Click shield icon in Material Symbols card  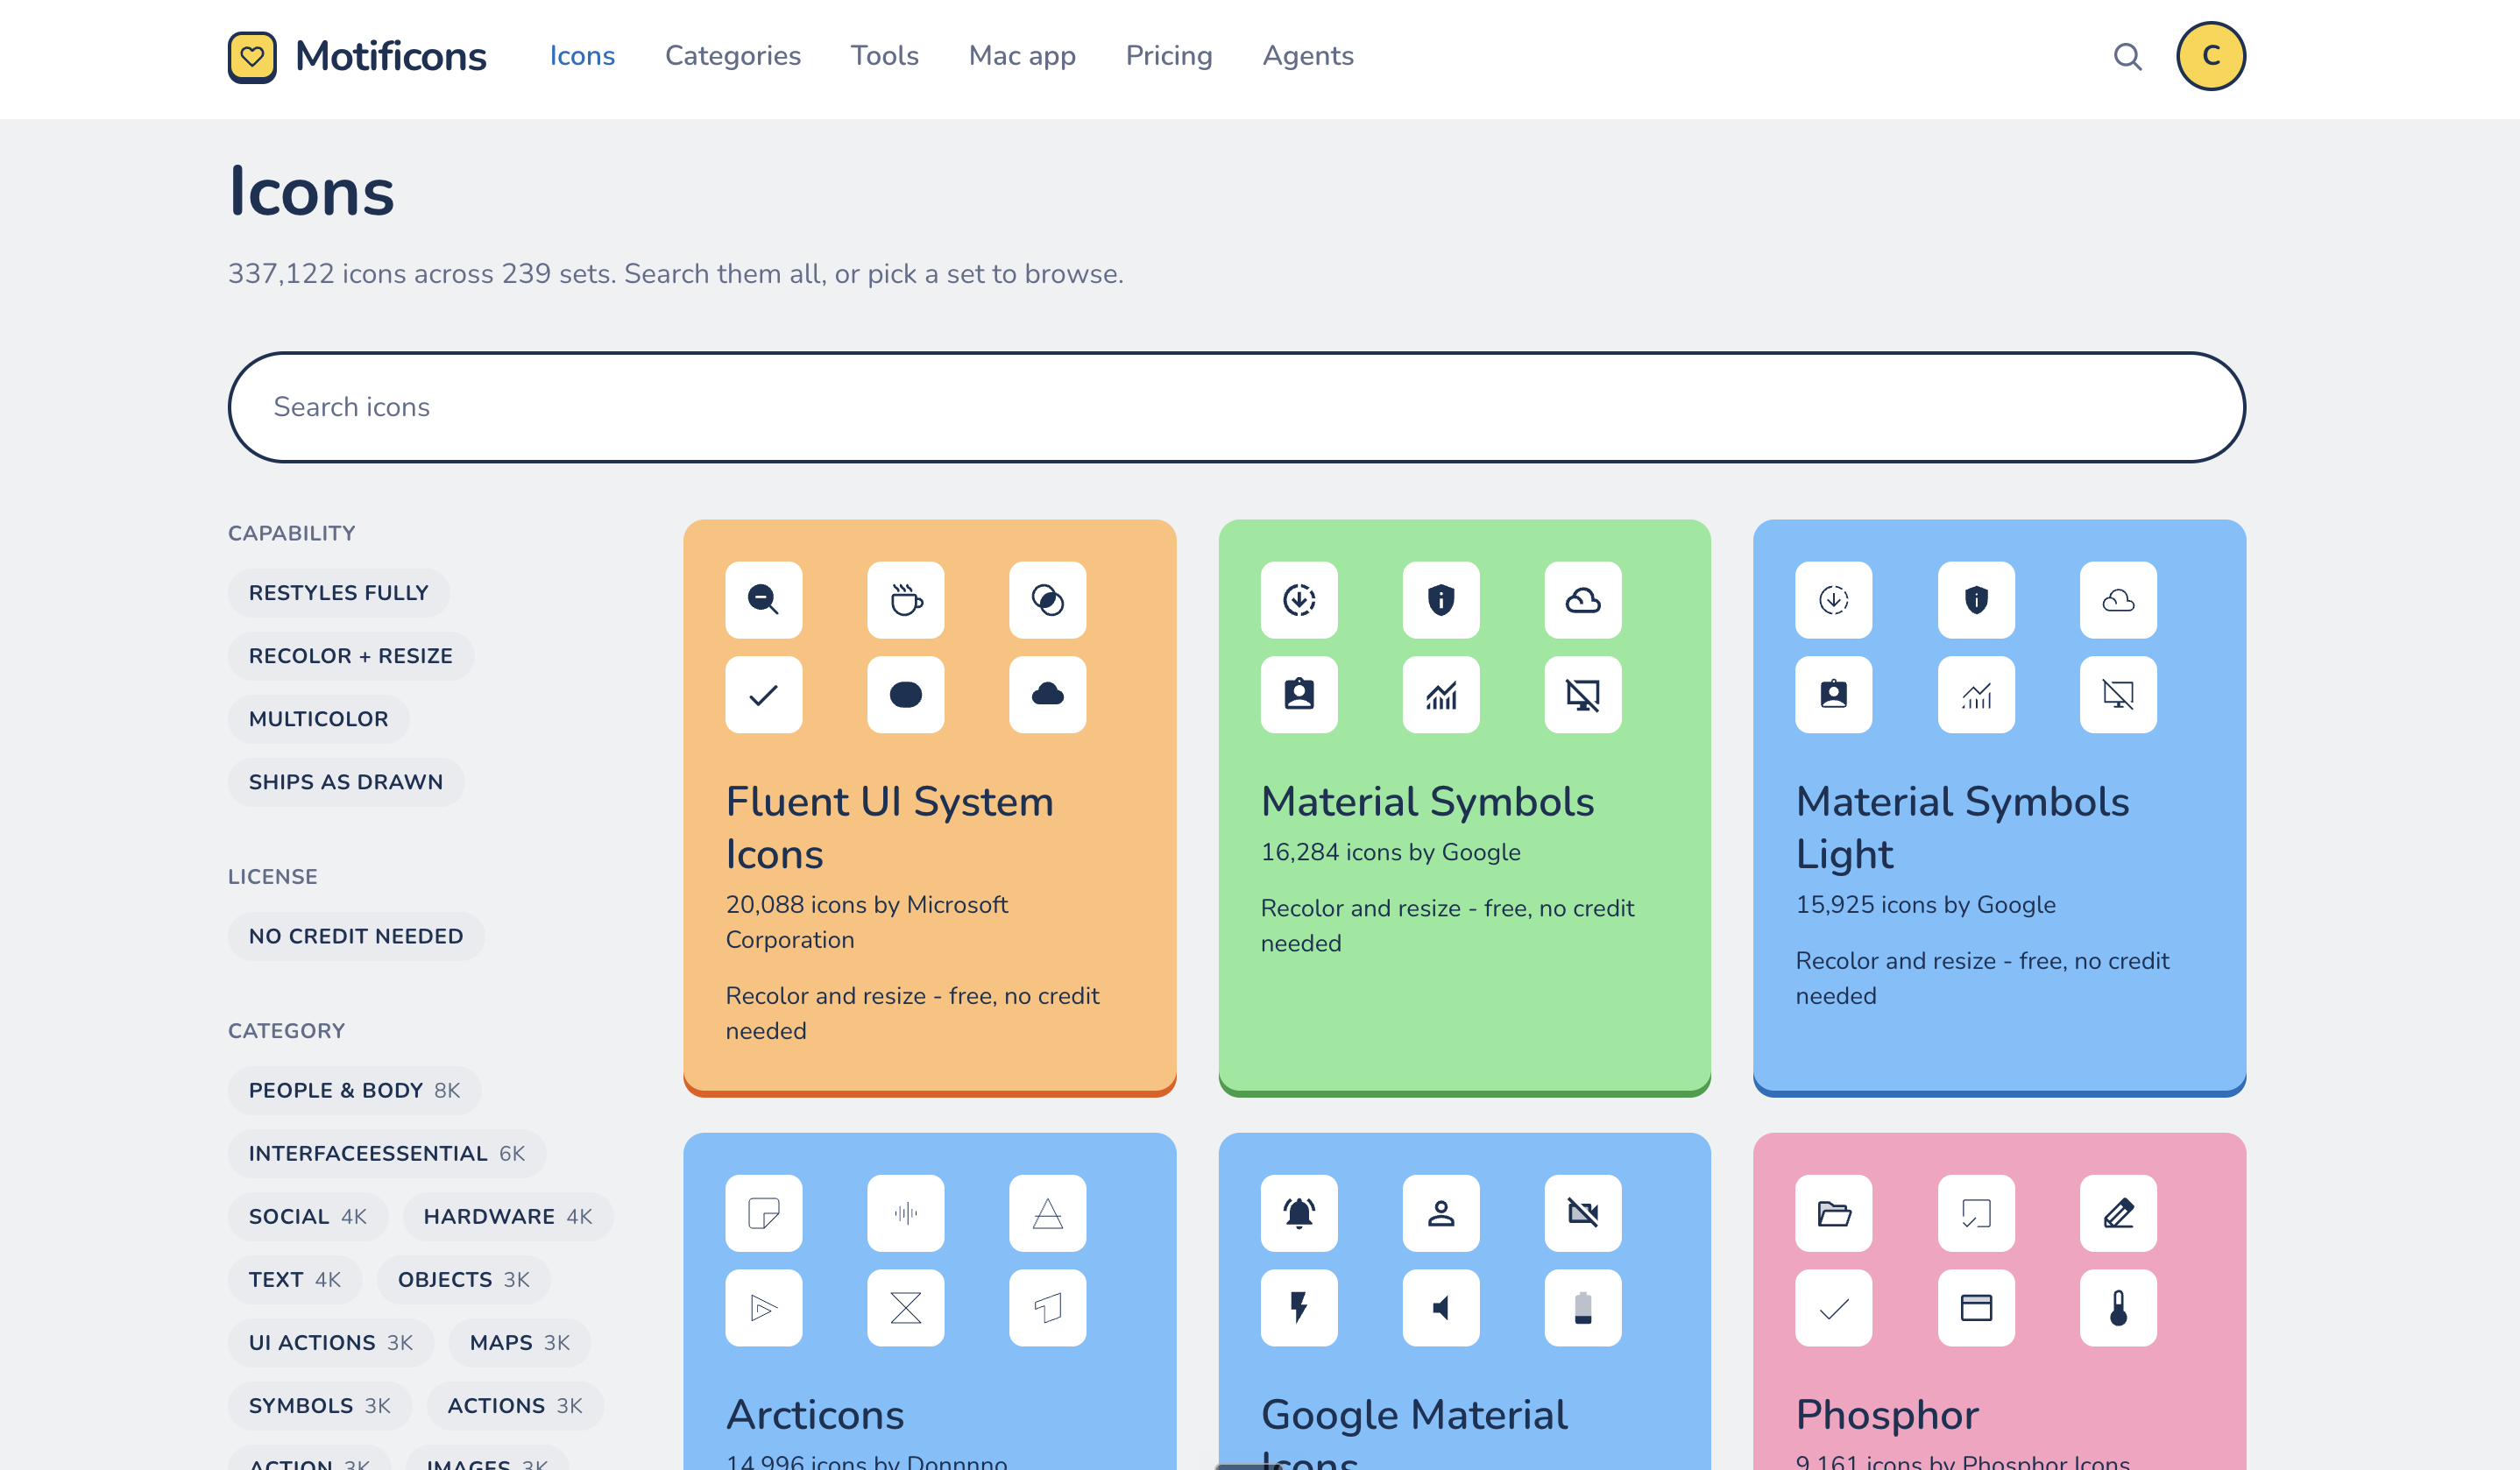pyautogui.click(x=1441, y=600)
